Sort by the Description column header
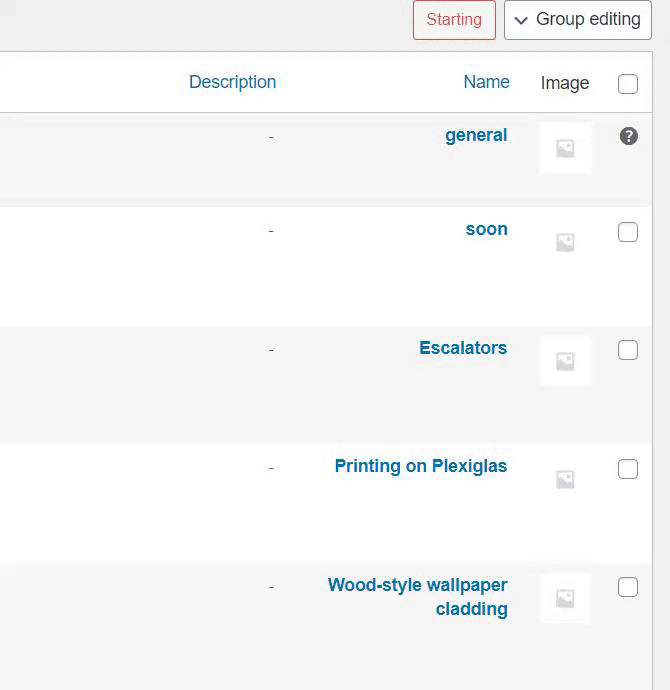 pyautogui.click(x=232, y=82)
